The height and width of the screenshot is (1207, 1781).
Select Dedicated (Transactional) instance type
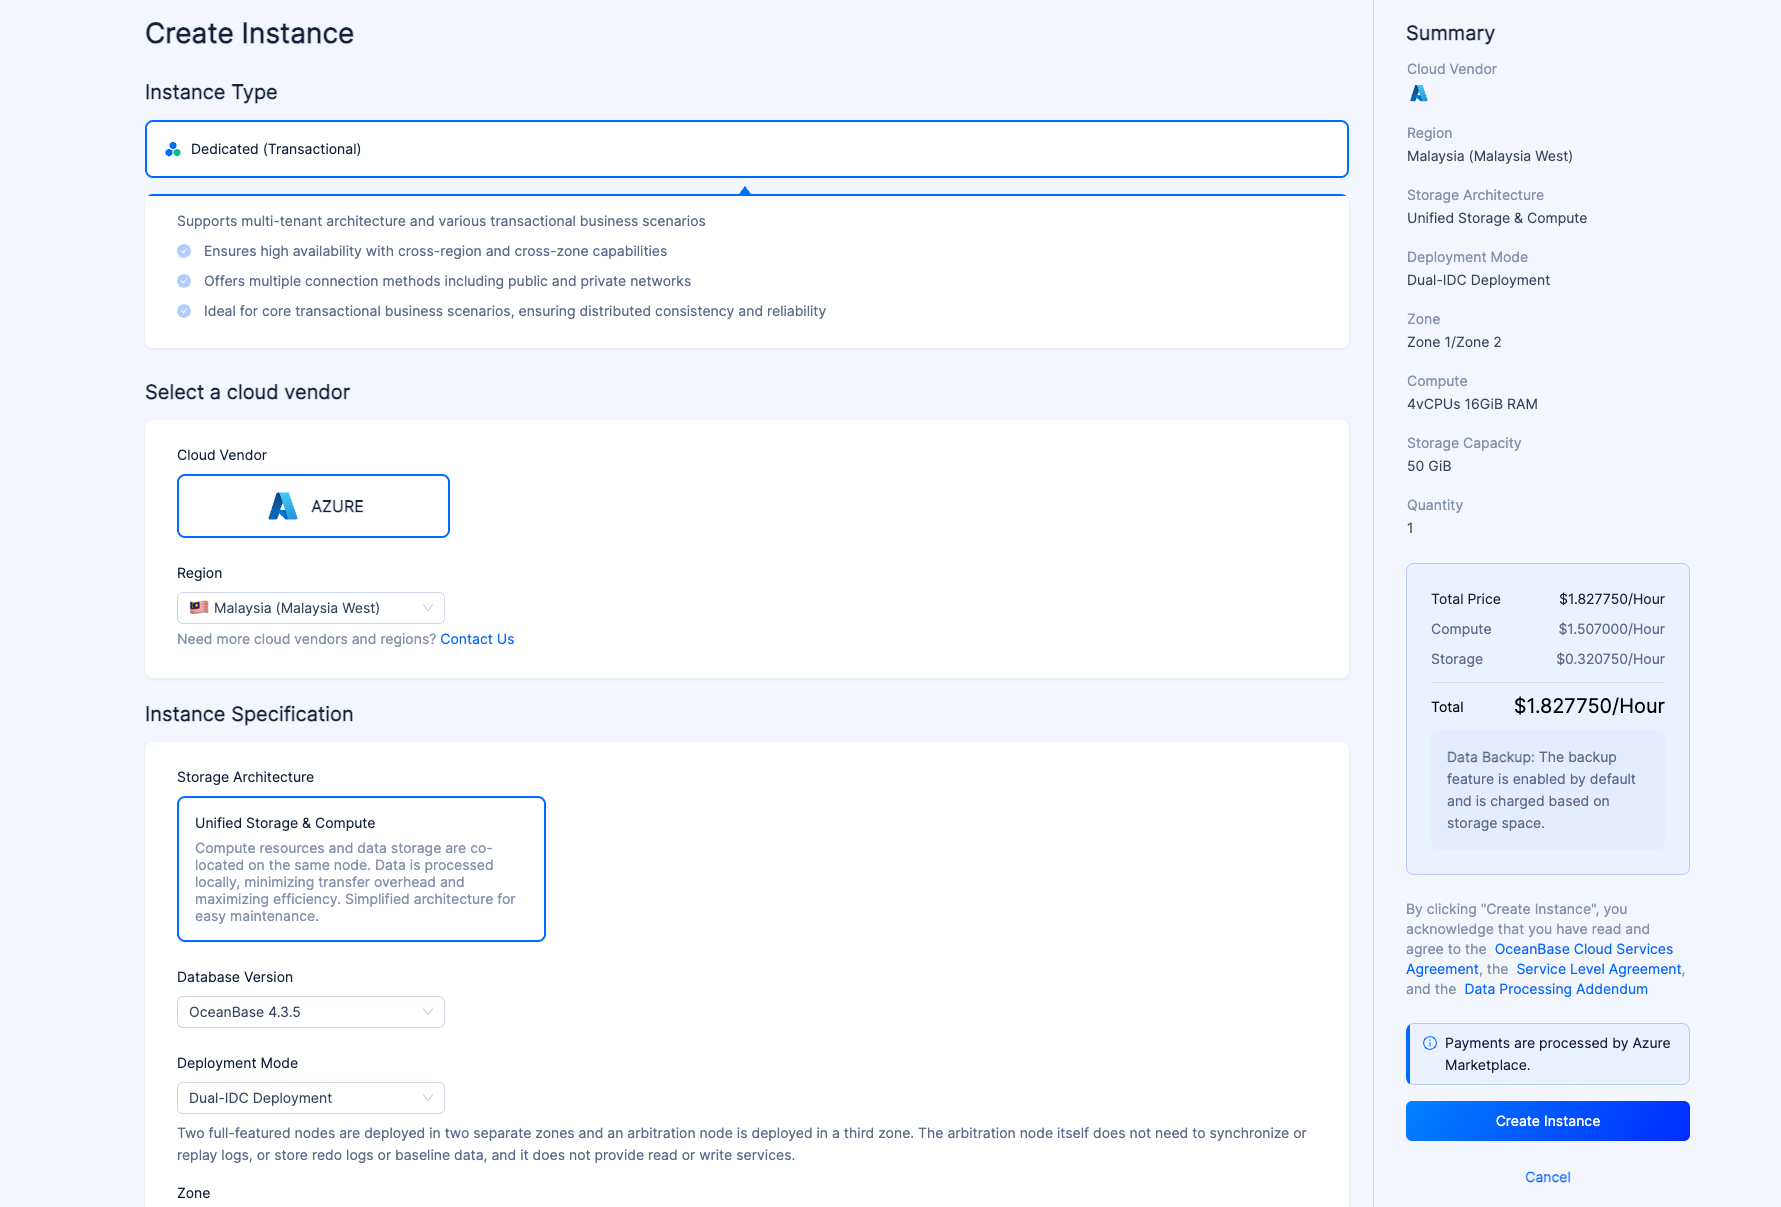tap(746, 149)
